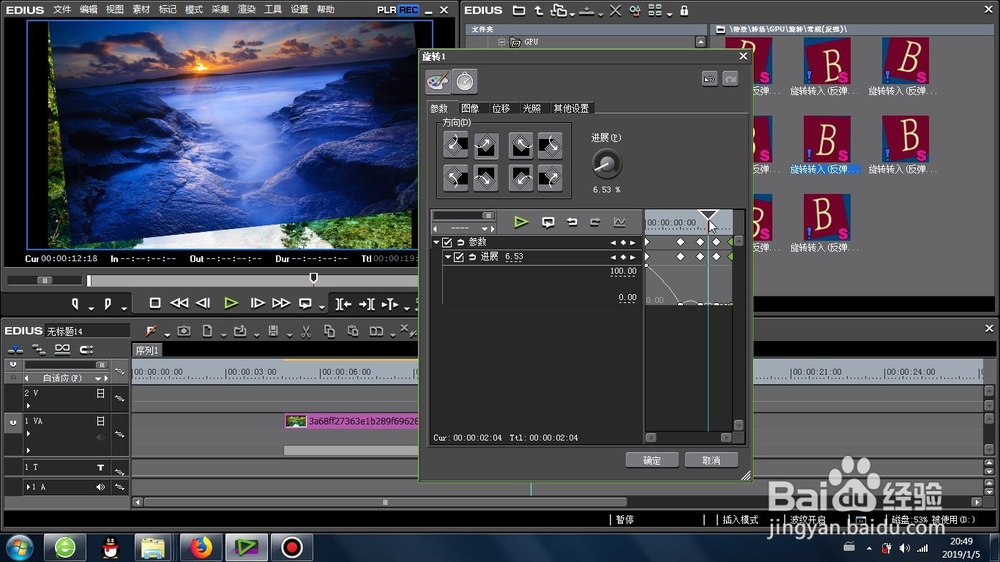1000x562 pixels.
Task: Adjust the 进展 progress knob
Action: 606,164
